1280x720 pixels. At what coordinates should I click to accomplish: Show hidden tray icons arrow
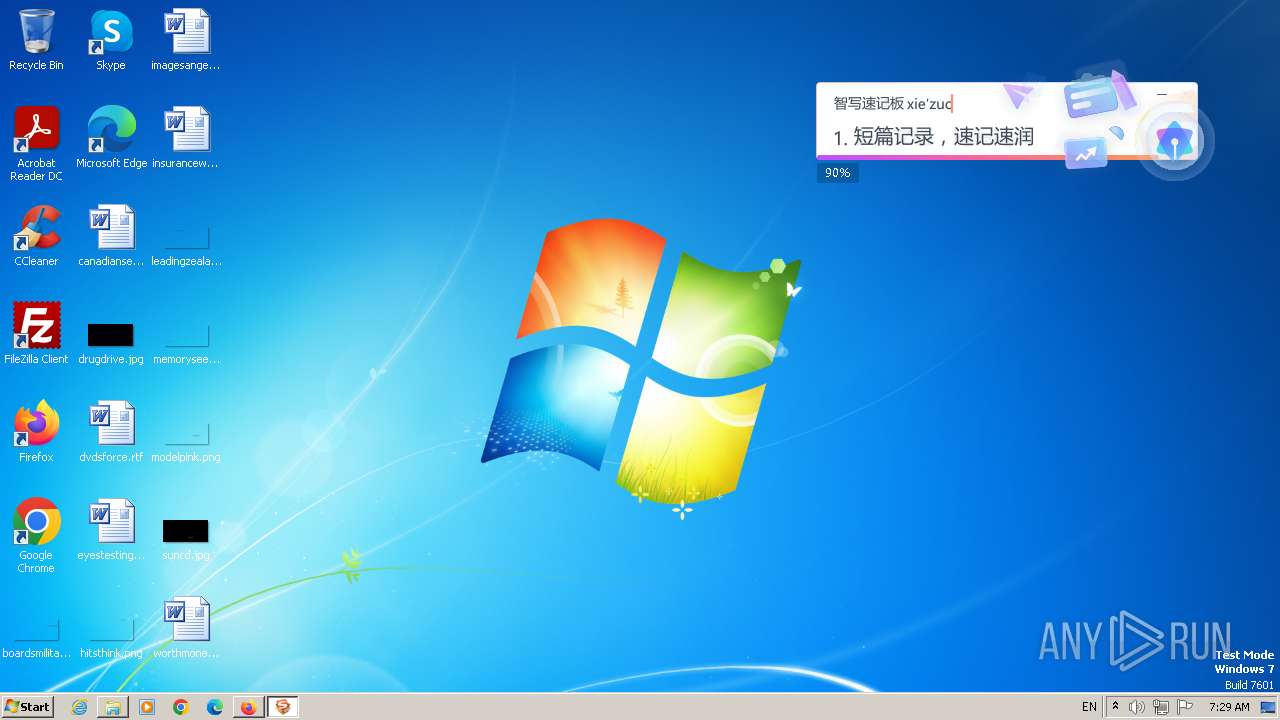[x=1115, y=707]
